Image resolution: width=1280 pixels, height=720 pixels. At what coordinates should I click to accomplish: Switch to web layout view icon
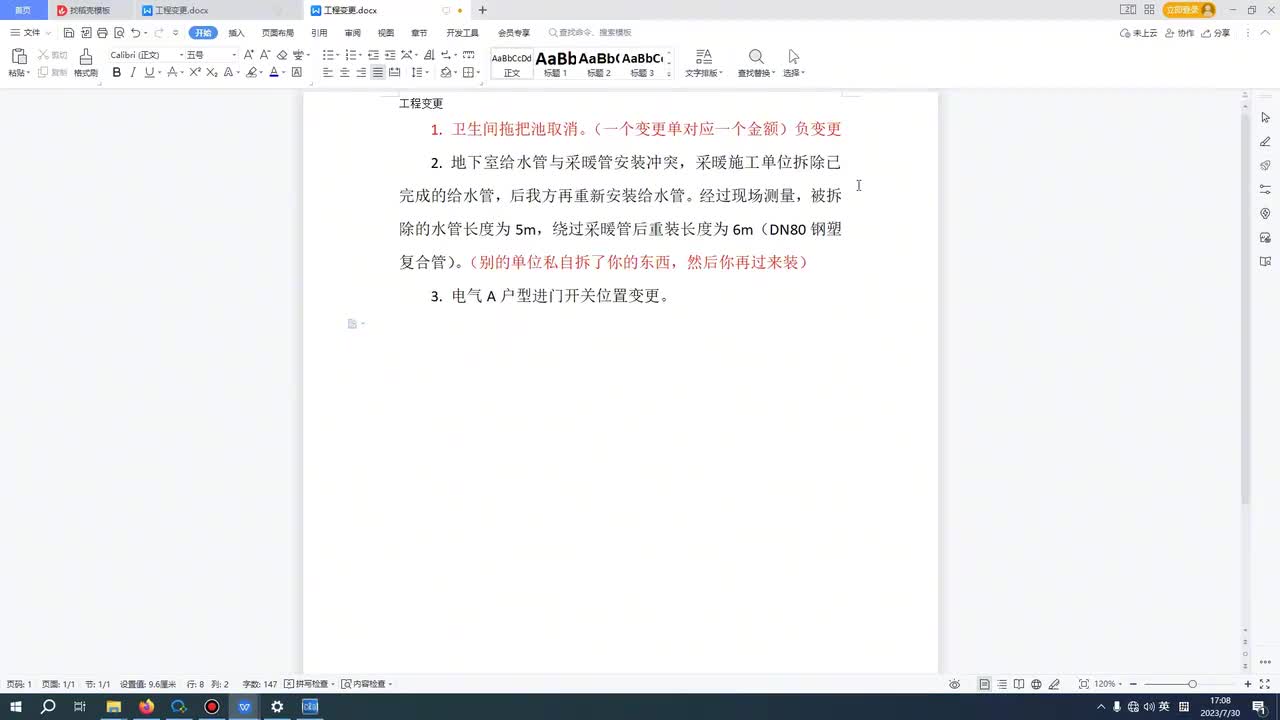1036,684
